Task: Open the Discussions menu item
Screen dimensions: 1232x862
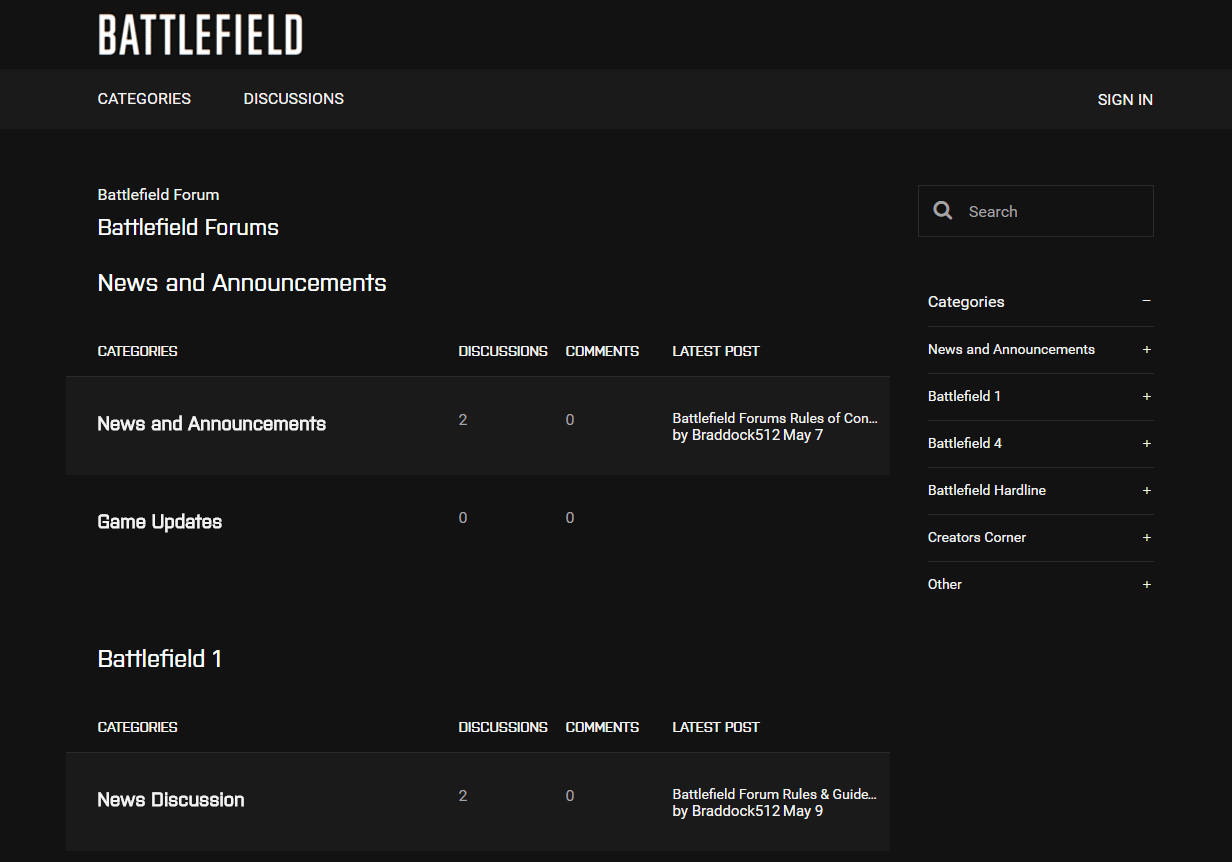Action: (x=293, y=99)
